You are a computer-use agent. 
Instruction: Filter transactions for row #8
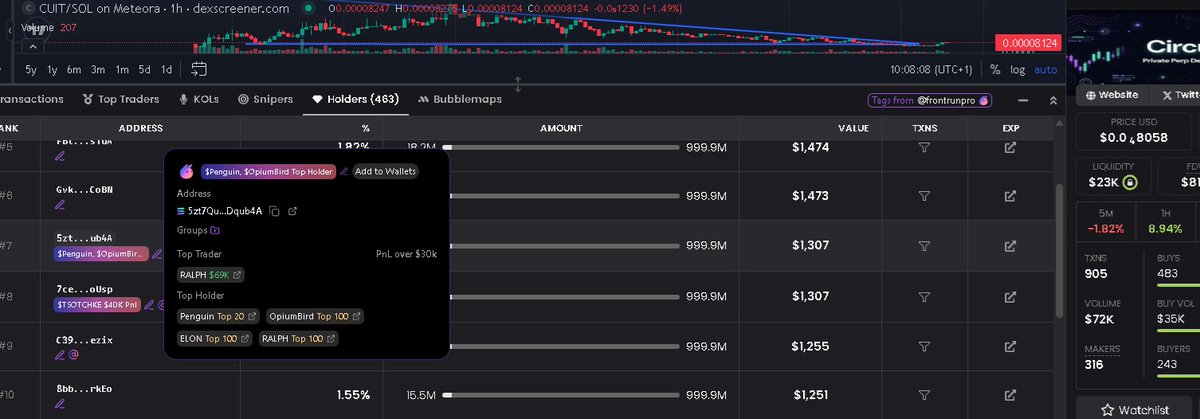coord(923,296)
